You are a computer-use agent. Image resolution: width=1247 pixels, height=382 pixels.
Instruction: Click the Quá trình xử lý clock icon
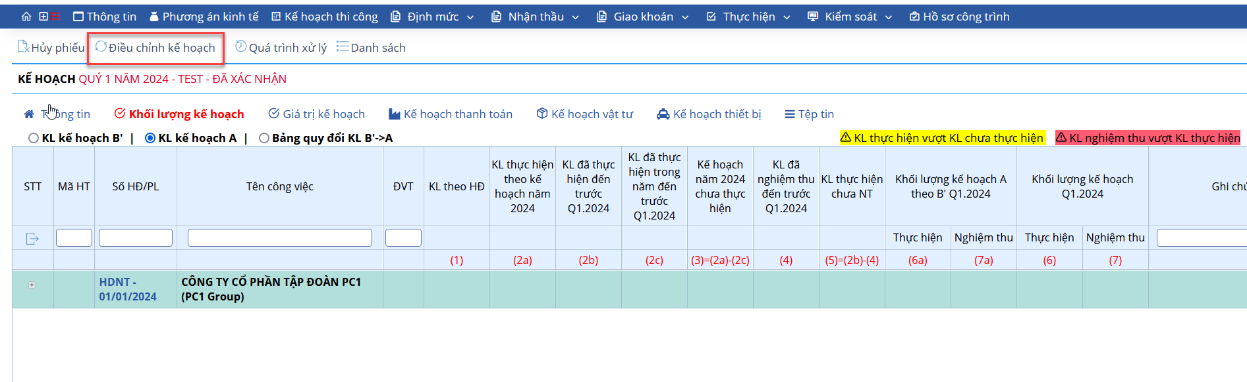240,47
